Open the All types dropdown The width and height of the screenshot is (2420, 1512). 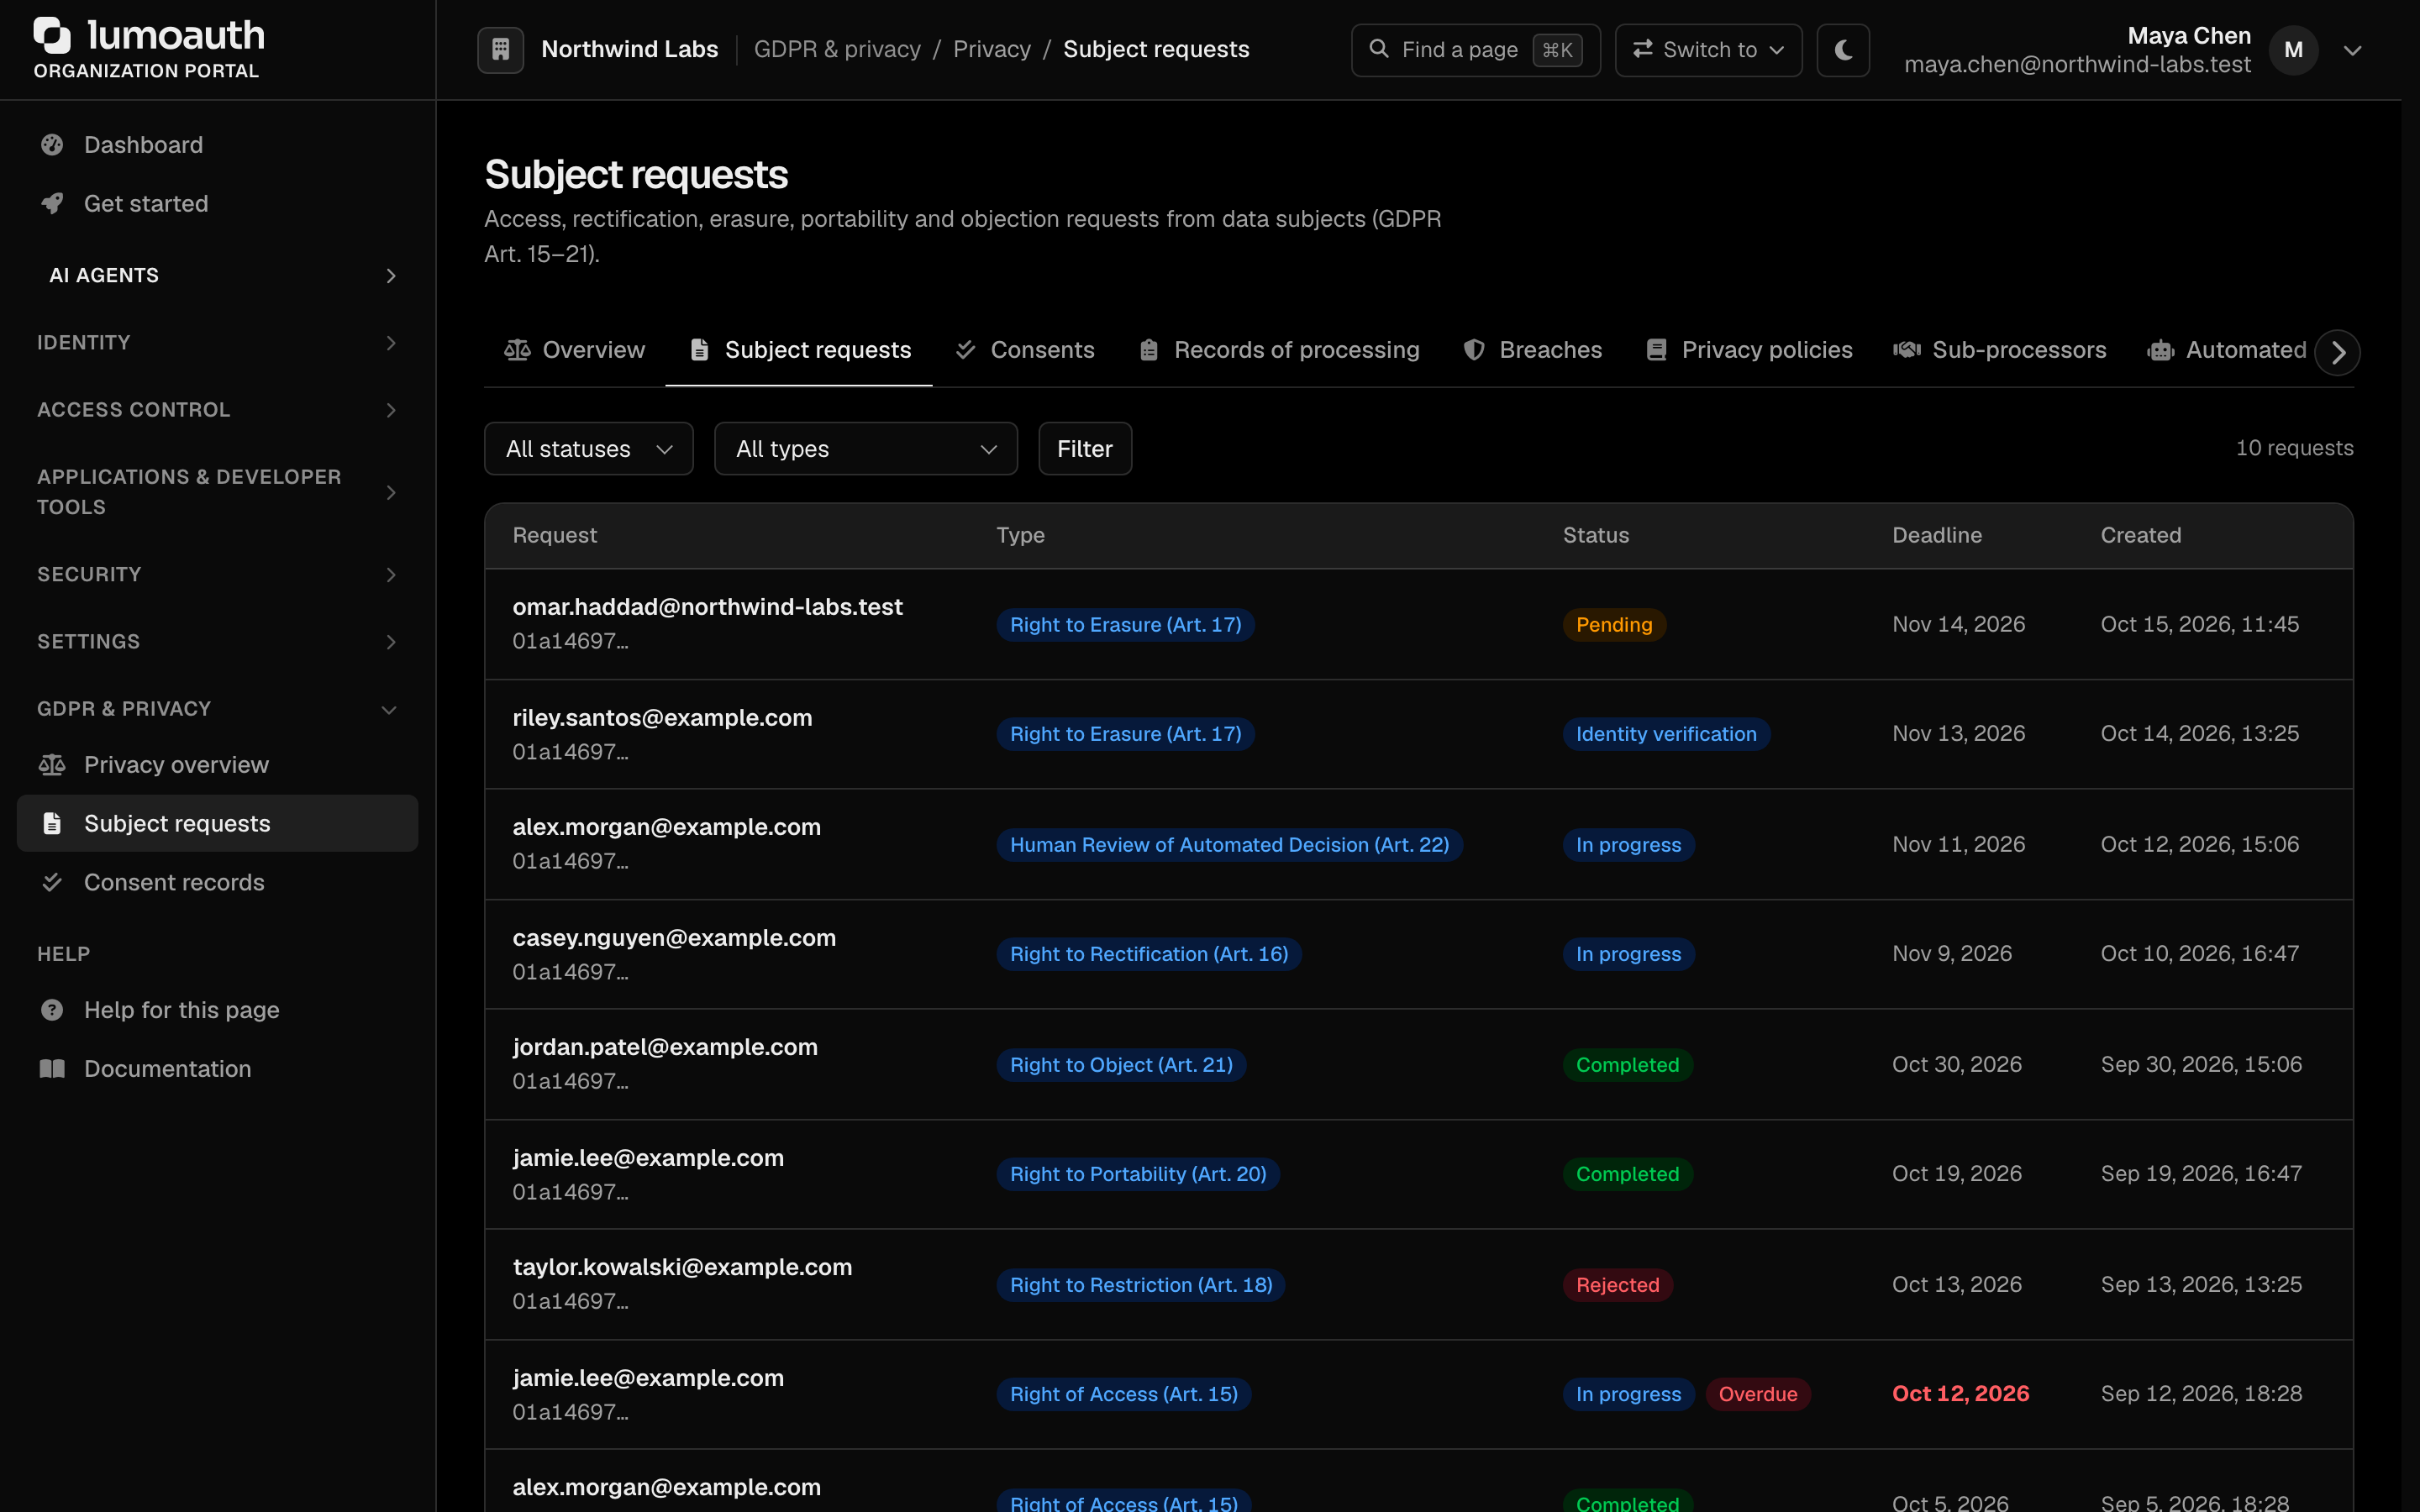point(865,449)
